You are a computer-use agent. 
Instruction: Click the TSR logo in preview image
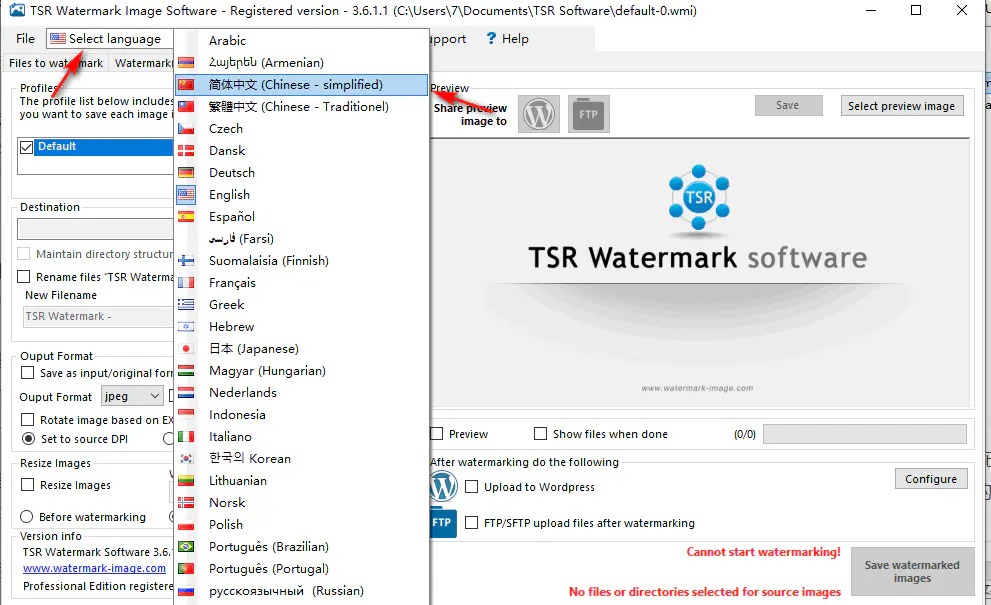click(699, 196)
